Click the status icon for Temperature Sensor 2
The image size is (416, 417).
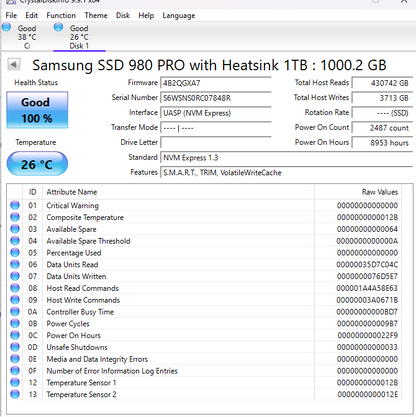coord(15,394)
